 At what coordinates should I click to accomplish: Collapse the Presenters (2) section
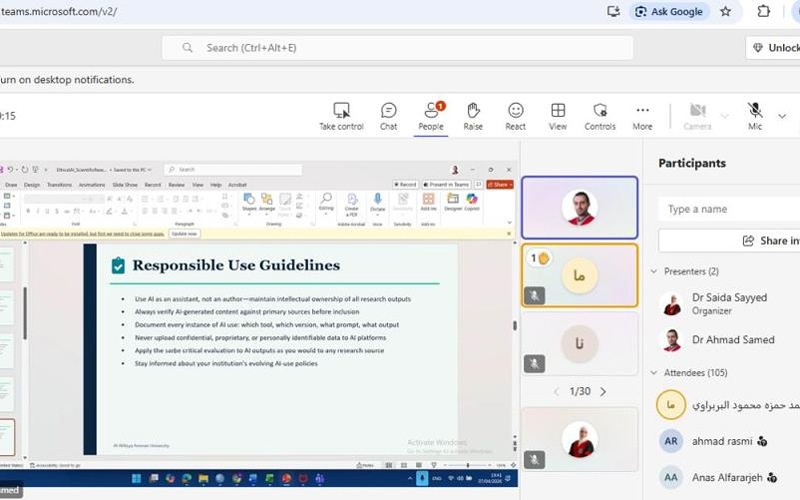pyautogui.click(x=655, y=272)
